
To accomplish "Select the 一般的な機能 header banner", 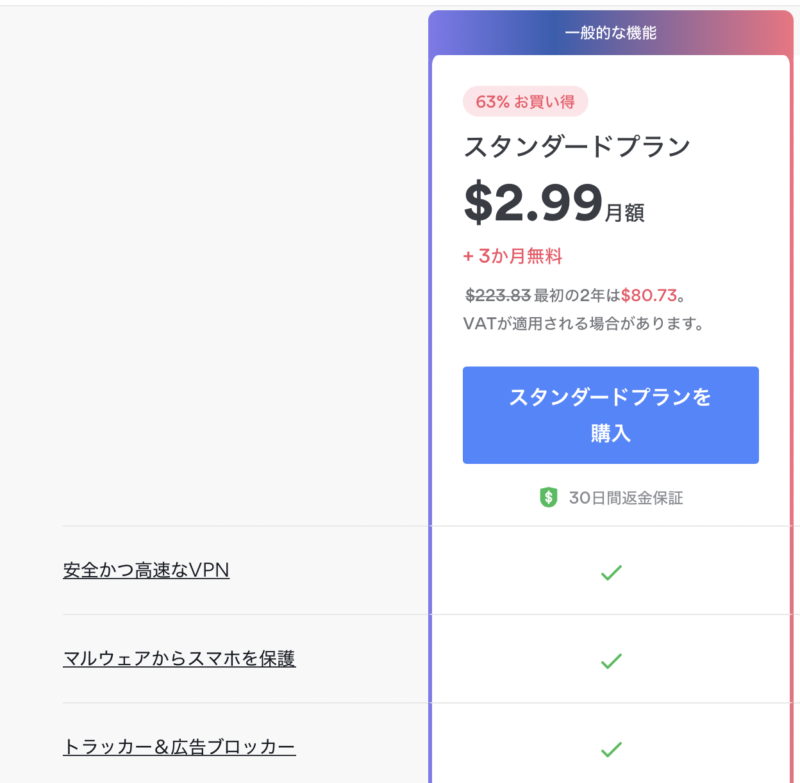I will (x=611, y=33).
